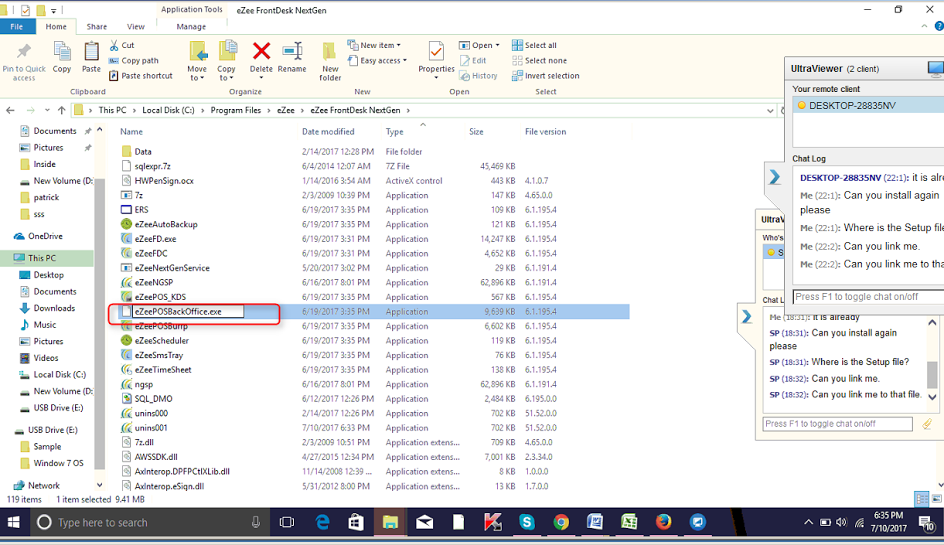Switch to large icons view button
Image resolution: width=944 pixels, height=545 pixels.
[x=937, y=499]
